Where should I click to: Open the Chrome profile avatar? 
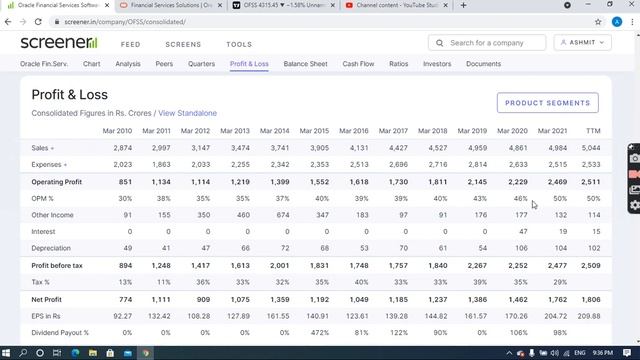click(617, 22)
